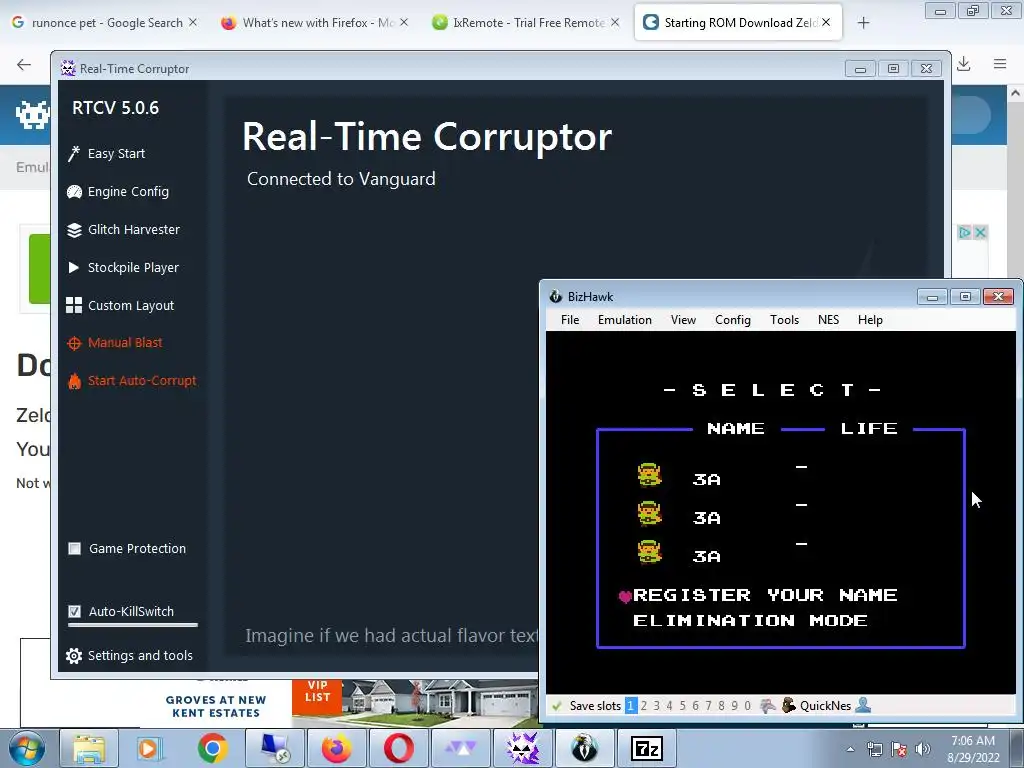The height and width of the screenshot is (768, 1024).
Task: Select save slot 2 in BizHawk
Action: [x=644, y=706]
